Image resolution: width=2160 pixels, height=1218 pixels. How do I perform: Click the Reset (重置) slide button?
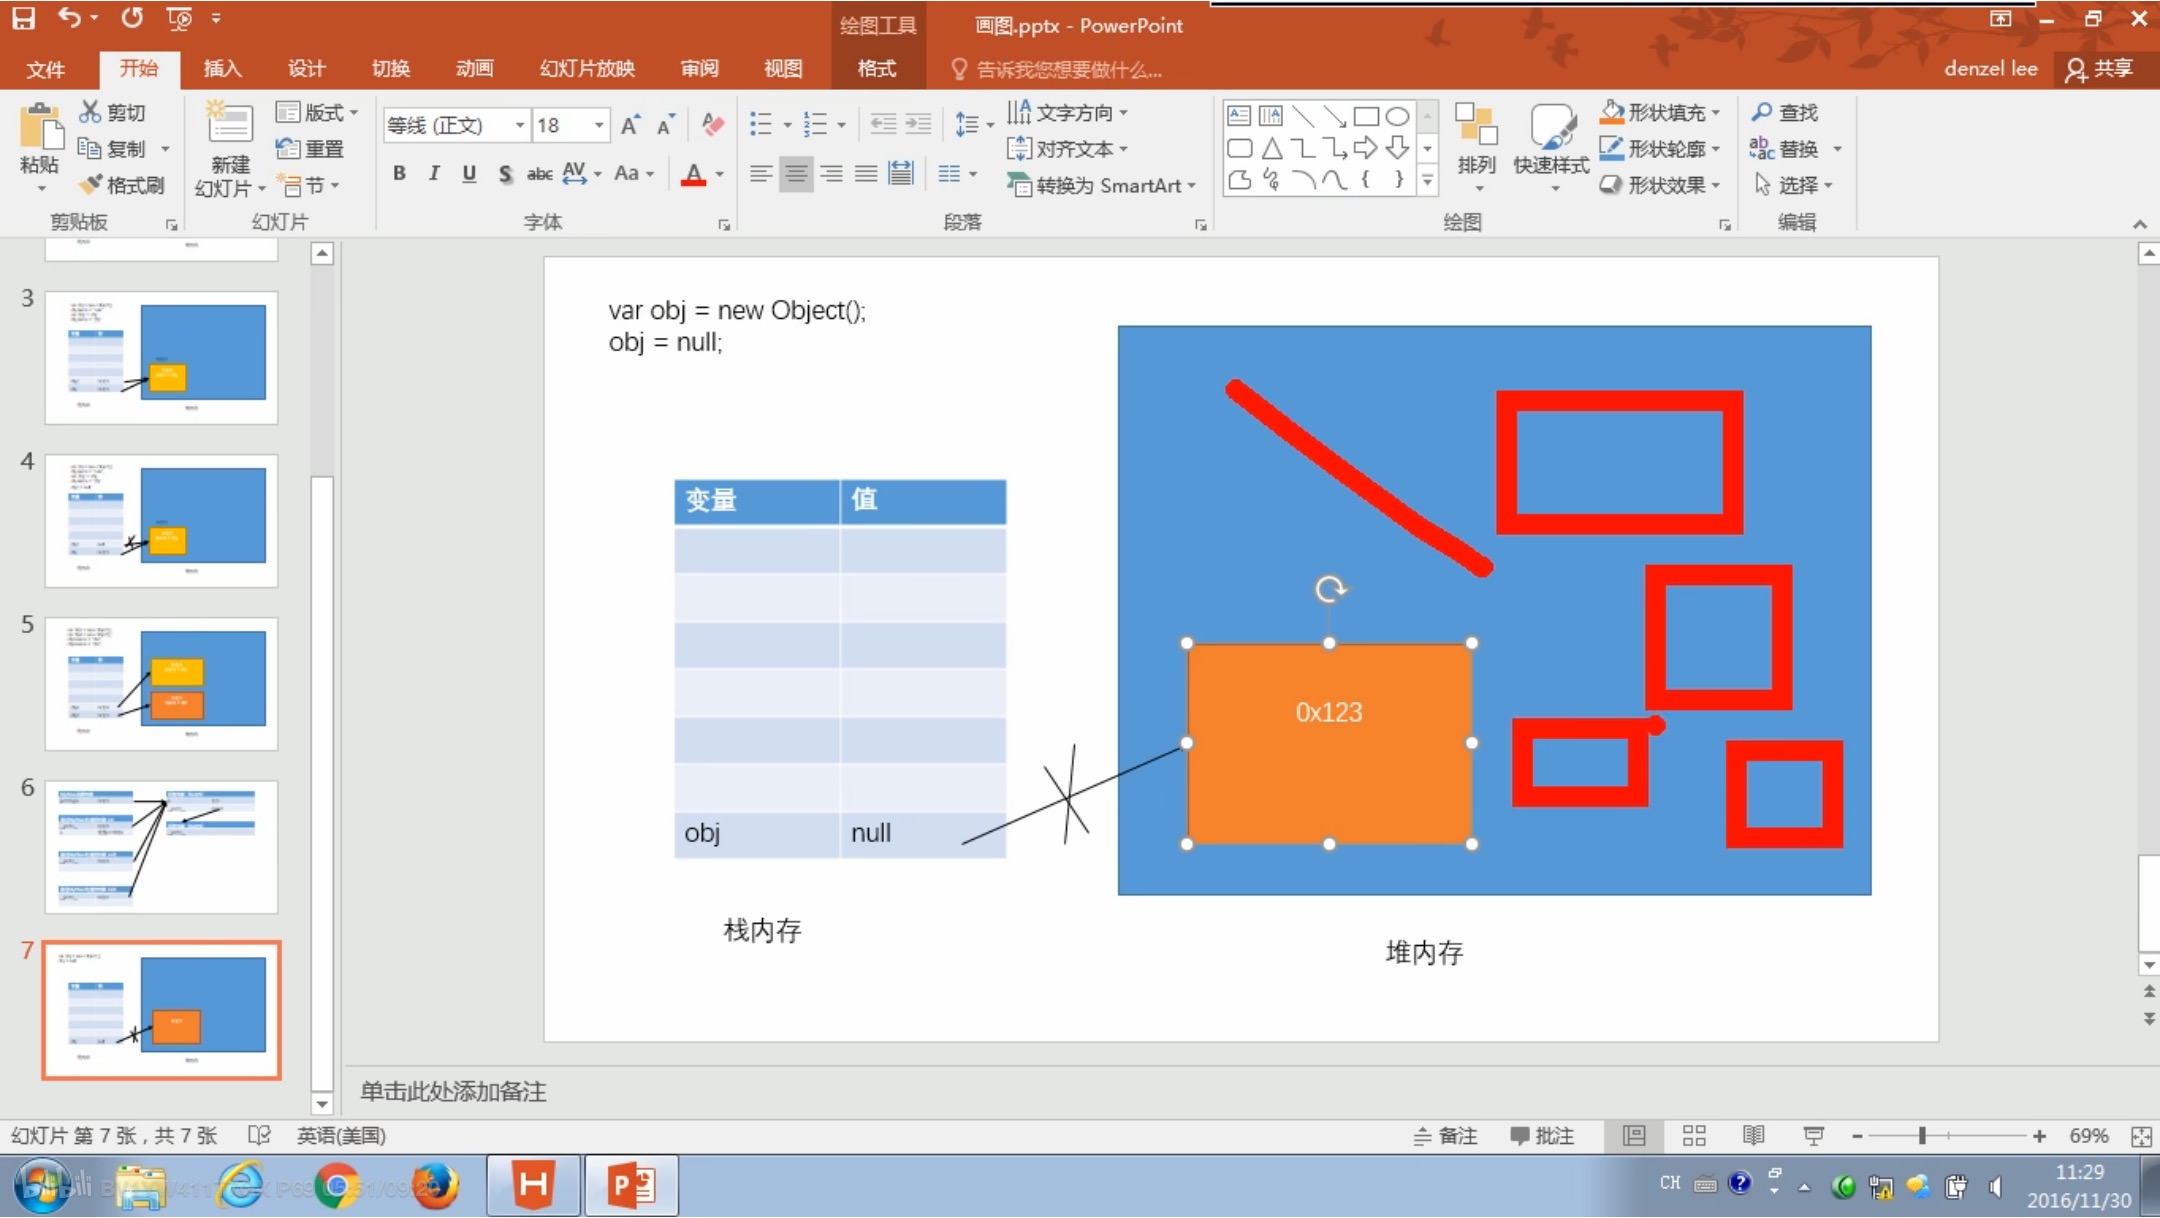tap(310, 149)
